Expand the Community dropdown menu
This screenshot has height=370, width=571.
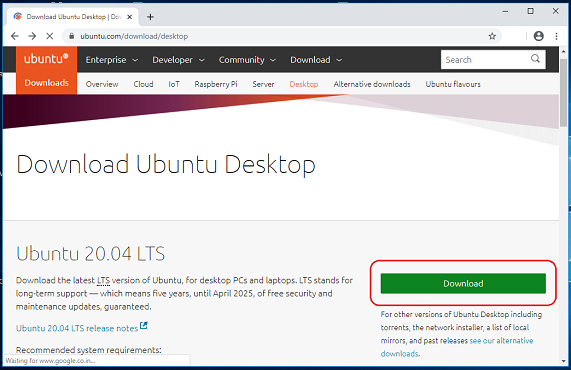tap(247, 60)
